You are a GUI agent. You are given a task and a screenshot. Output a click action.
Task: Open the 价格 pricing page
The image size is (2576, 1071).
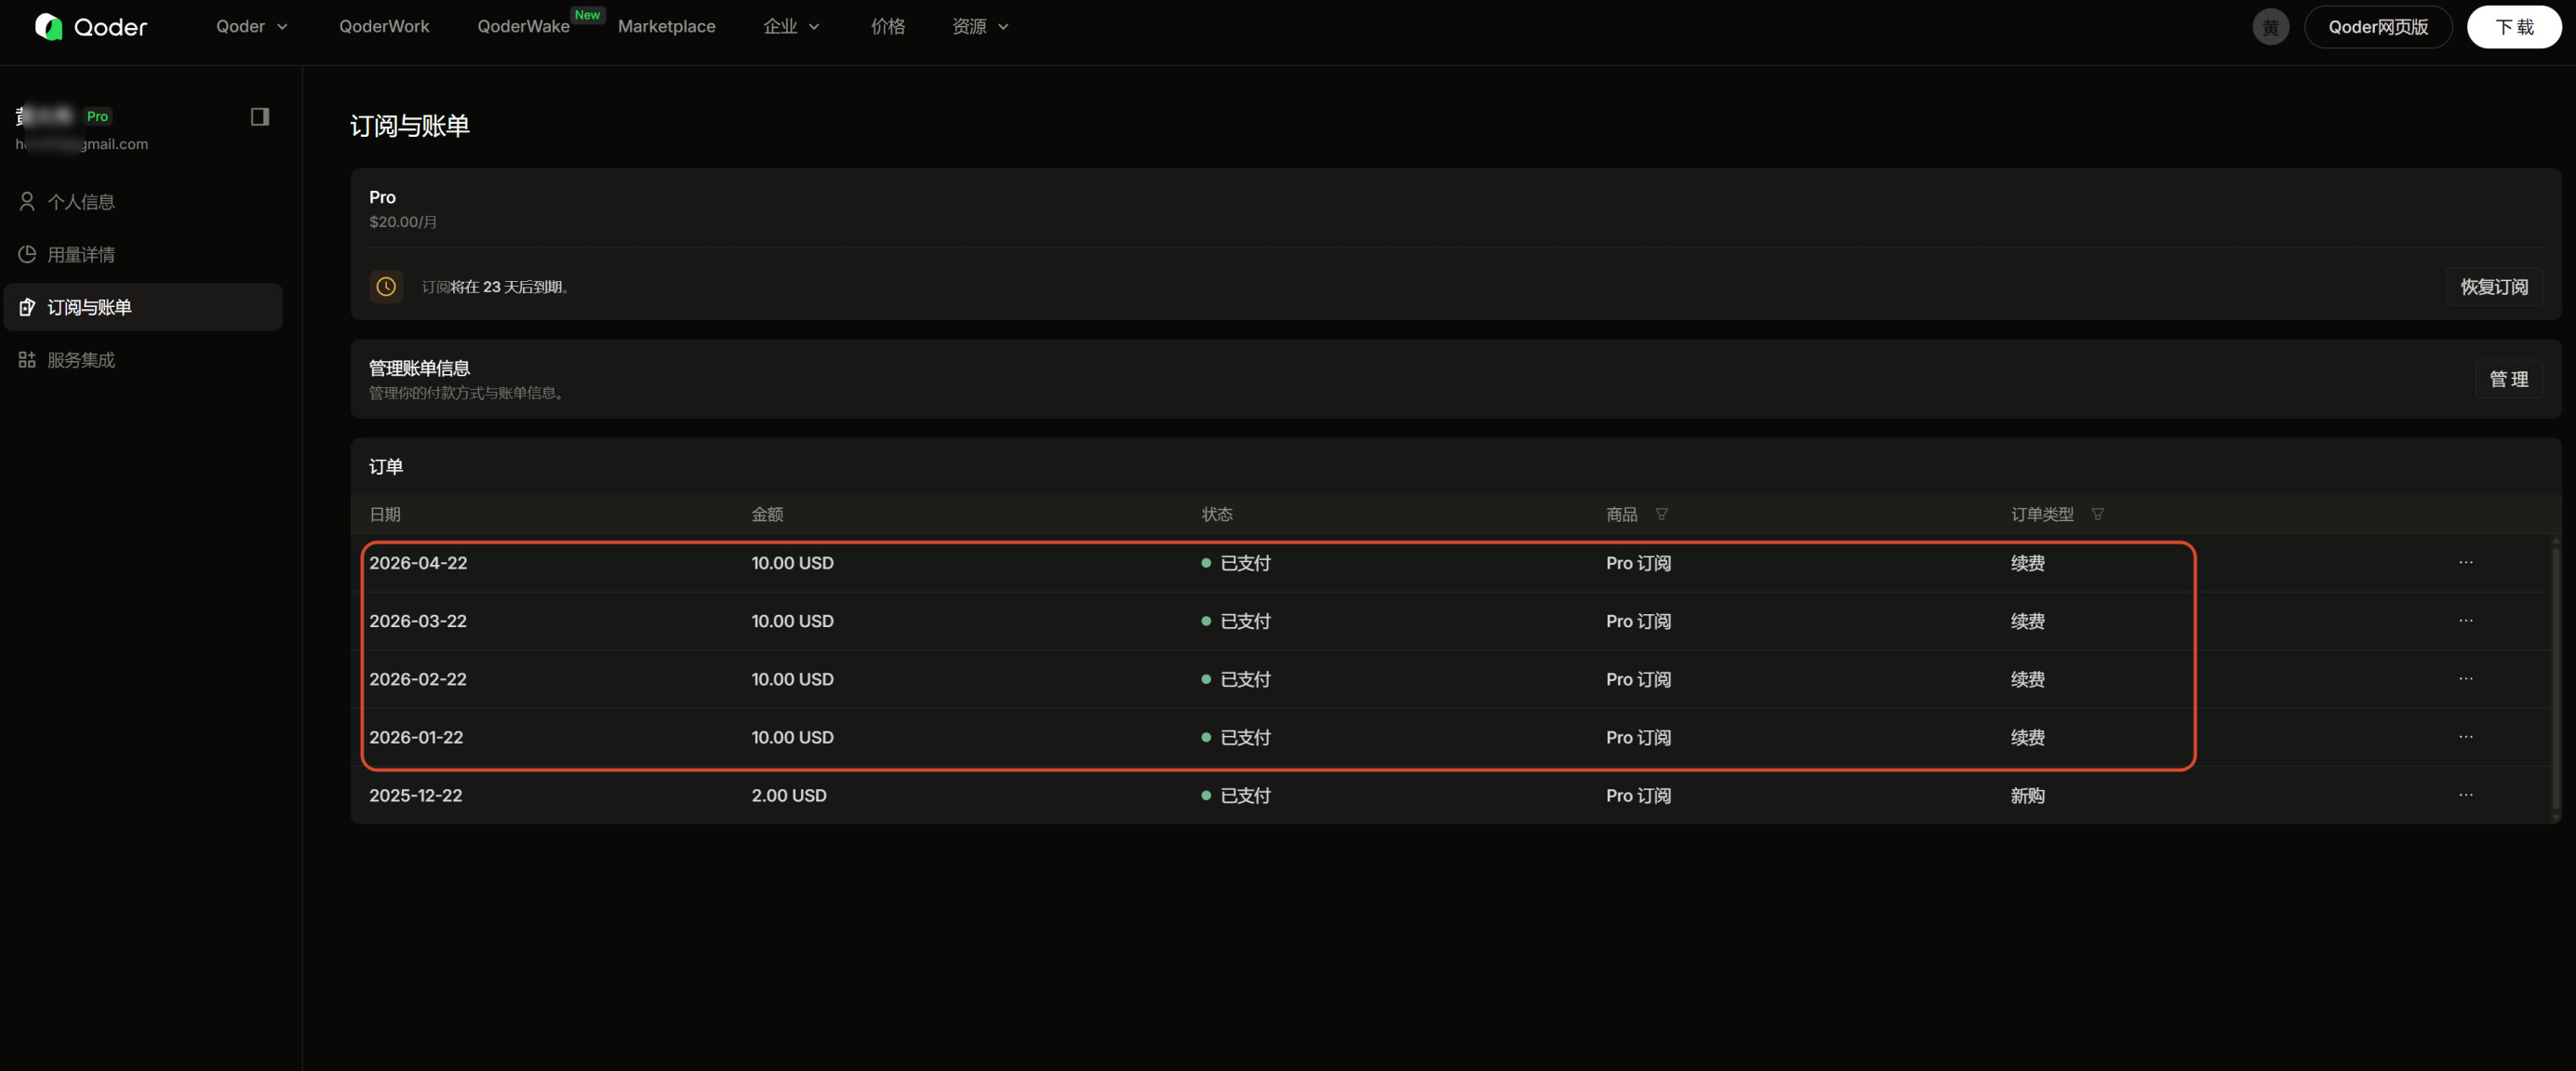[887, 27]
